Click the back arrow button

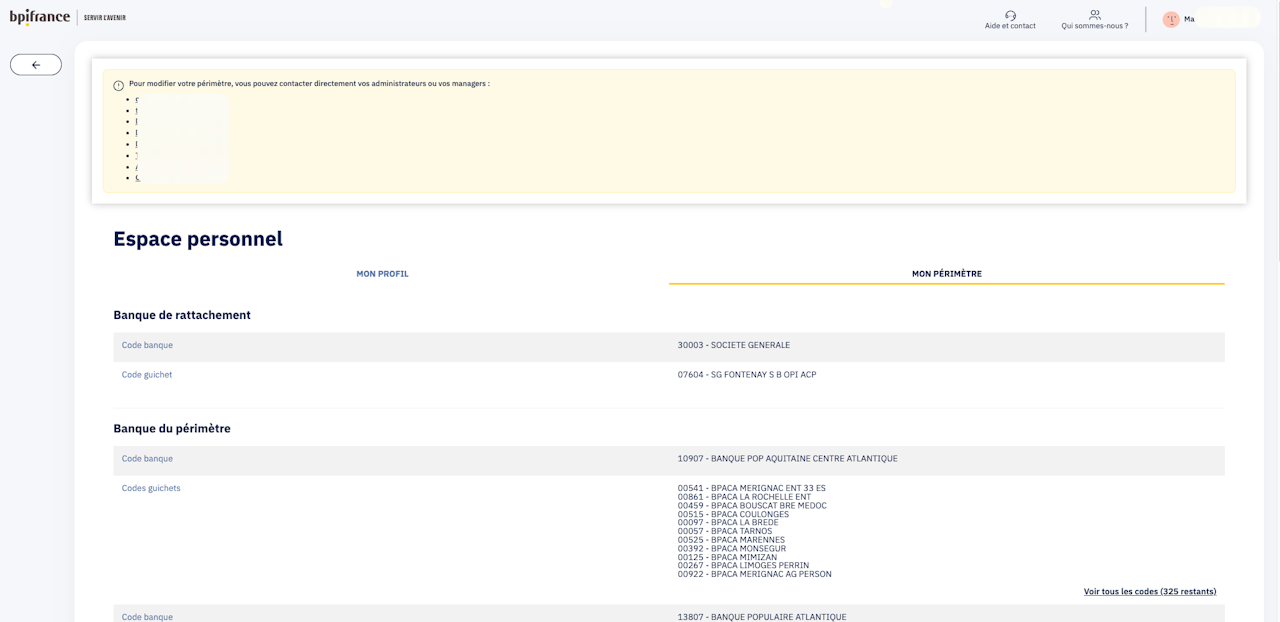tap(36, 65)
